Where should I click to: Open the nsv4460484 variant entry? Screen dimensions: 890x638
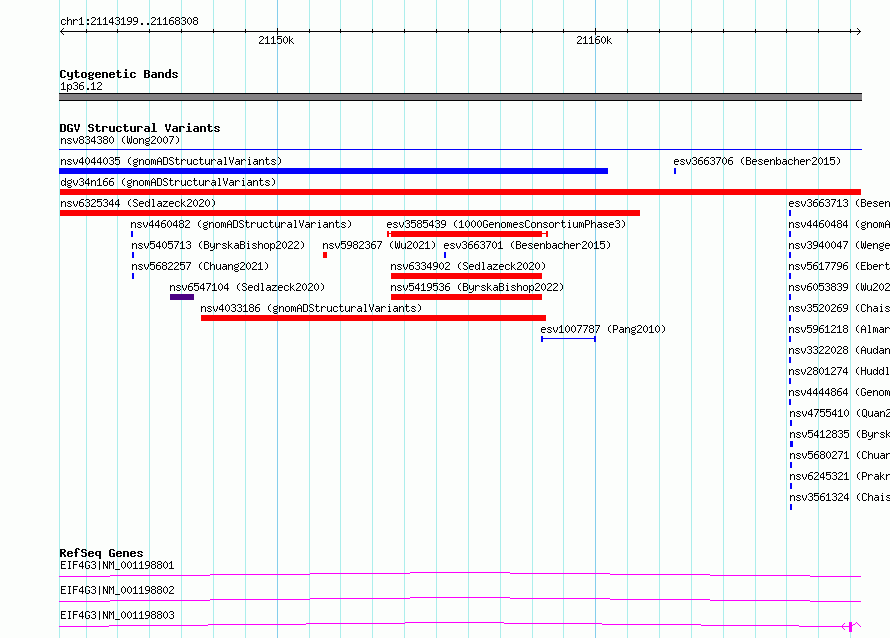839,224
